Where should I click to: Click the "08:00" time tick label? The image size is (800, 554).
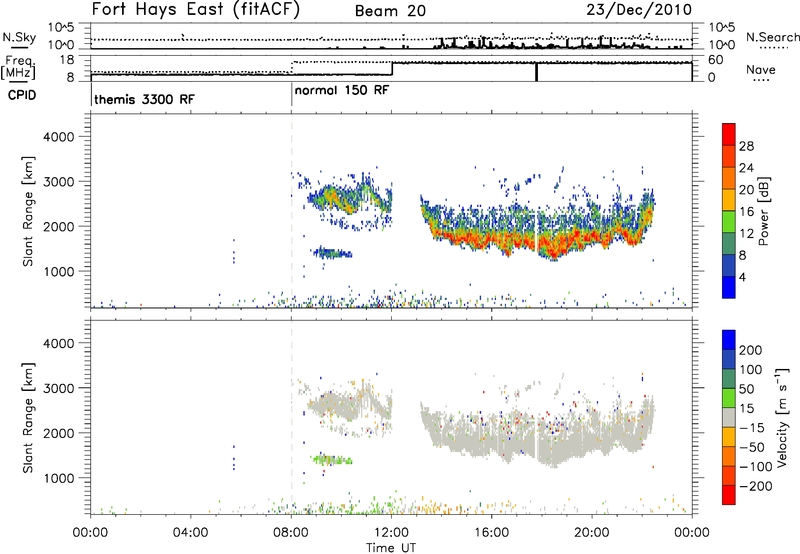(x=291, y=533)
